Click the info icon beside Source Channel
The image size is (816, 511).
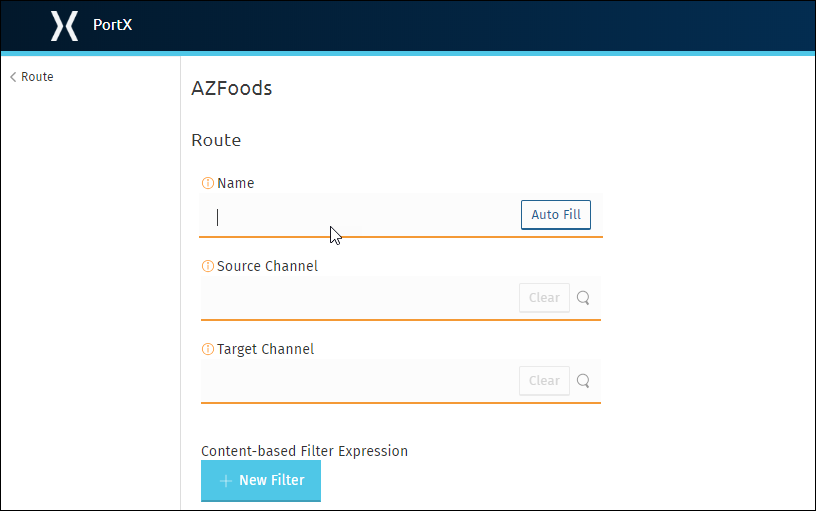pos(208,266)
